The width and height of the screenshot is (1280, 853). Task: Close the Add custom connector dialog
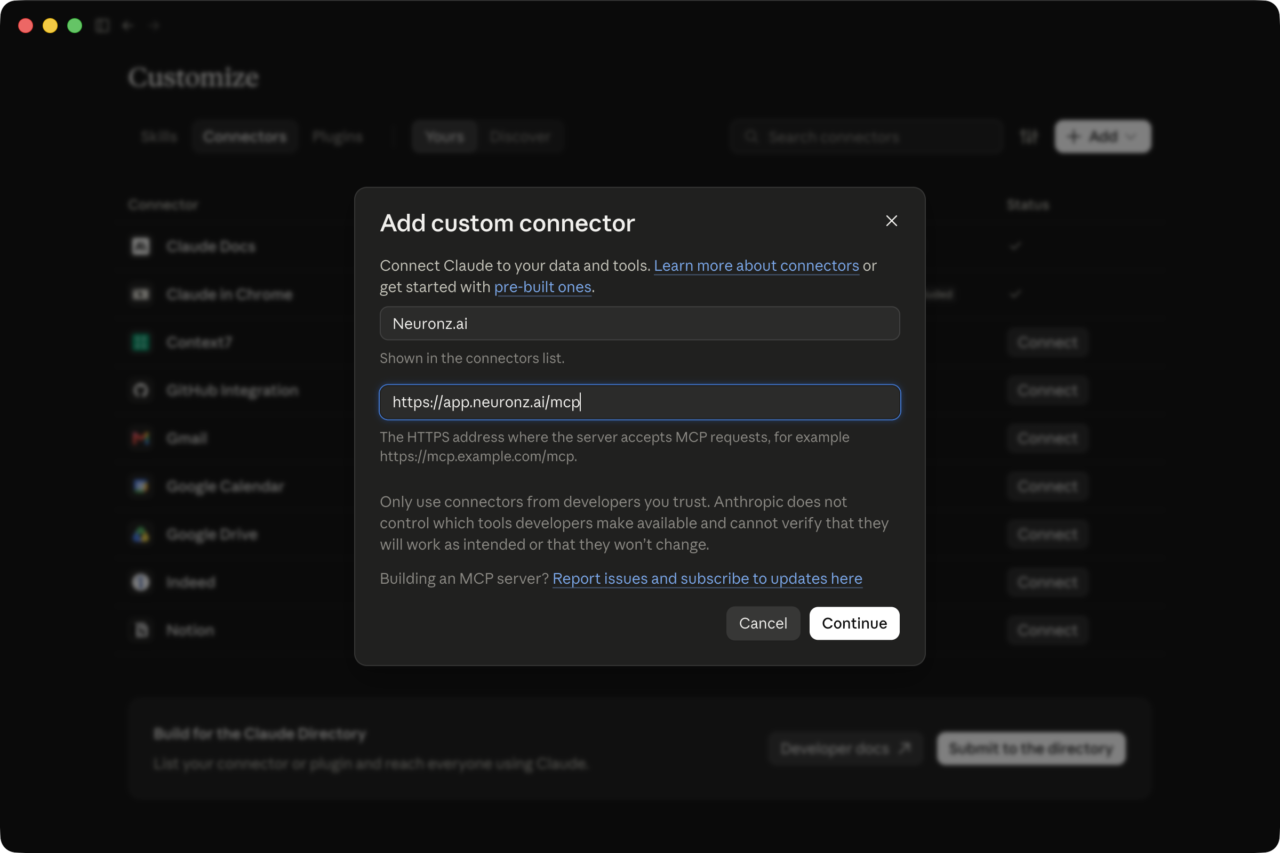892,221
